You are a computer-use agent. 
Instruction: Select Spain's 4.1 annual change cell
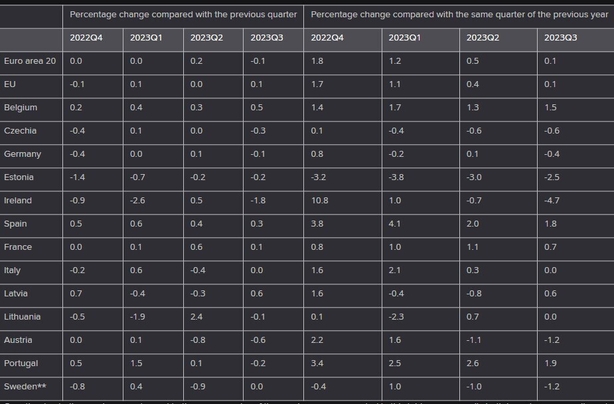(421, 224)
